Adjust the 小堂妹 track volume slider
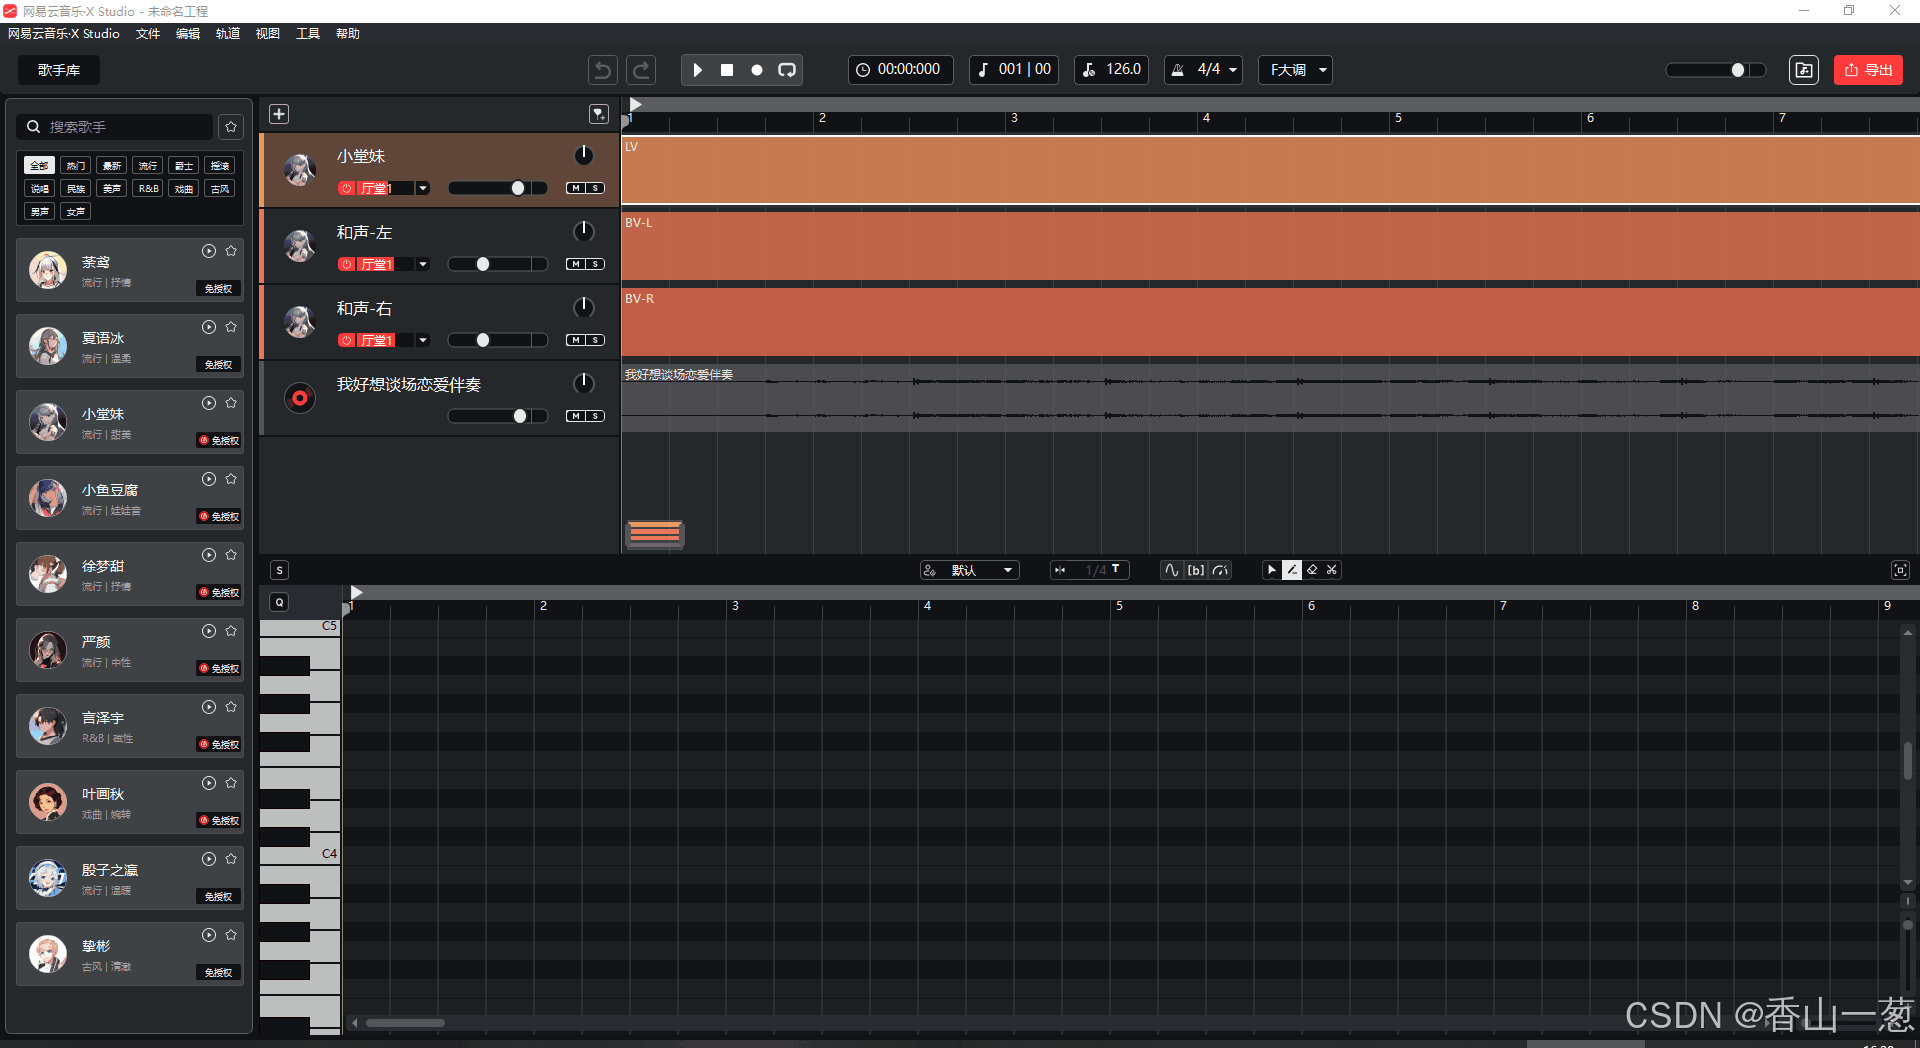This screenshot has width=1920, height=1048. [x=498, y=188]
